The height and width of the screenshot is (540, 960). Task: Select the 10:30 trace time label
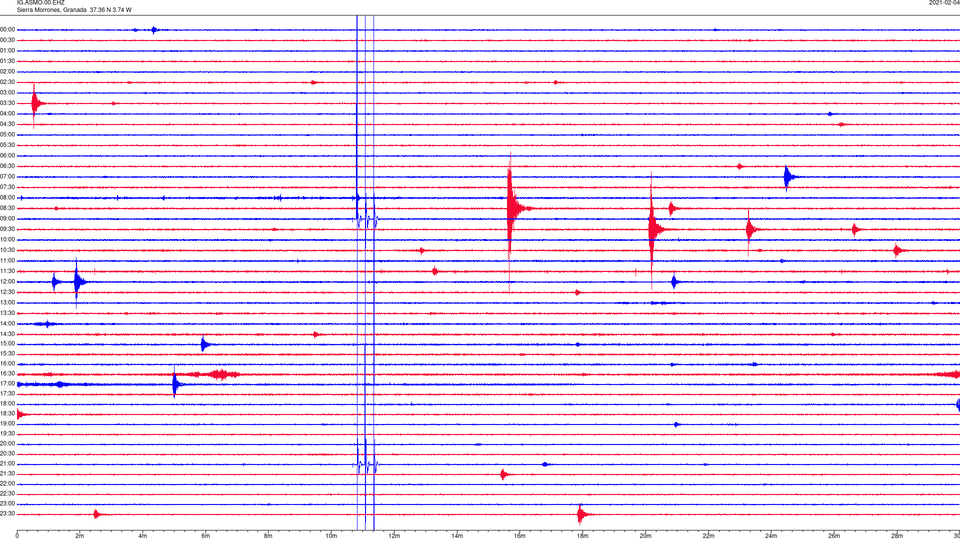[7, 250]
